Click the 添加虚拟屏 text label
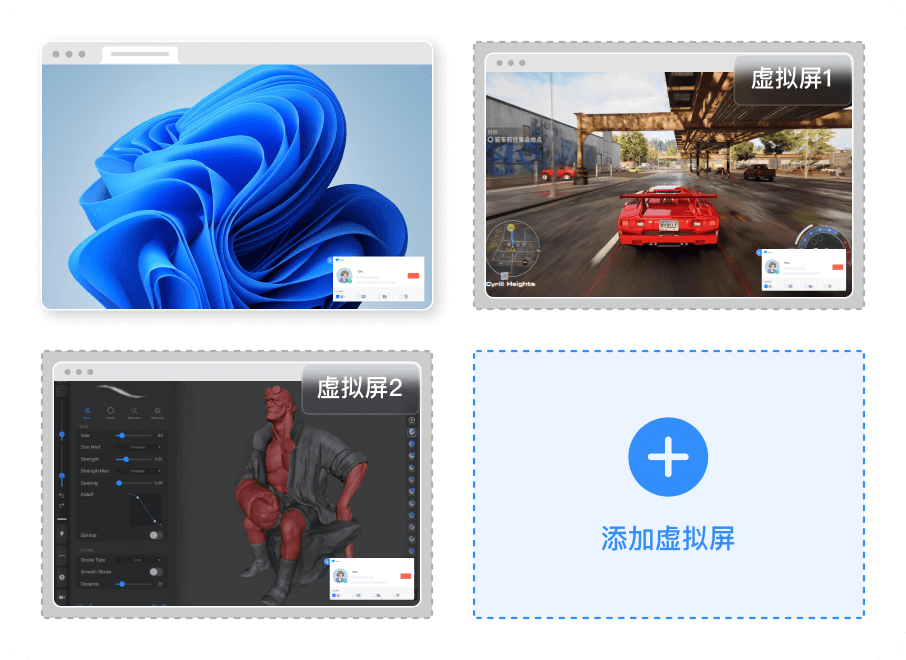The height and width of the screenshot is (660, 906). pyautogui.click(x=667, y=540)
